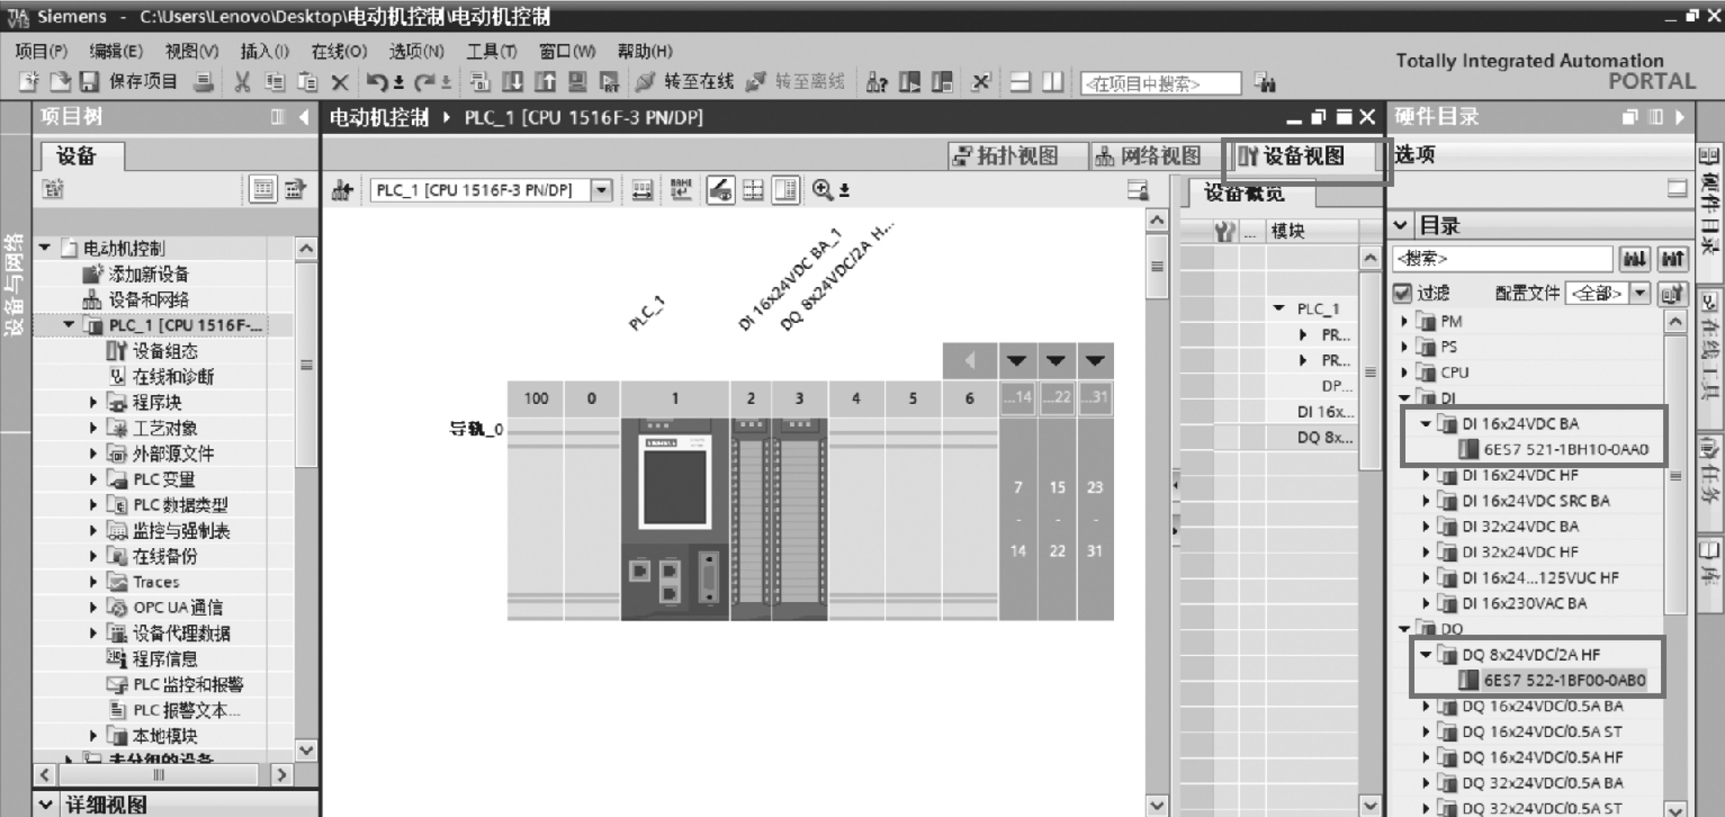Image resolution: width=1725 pixels, height=817 pixels.
Task: Click the catalog search upward icon
Action: 1672,259
